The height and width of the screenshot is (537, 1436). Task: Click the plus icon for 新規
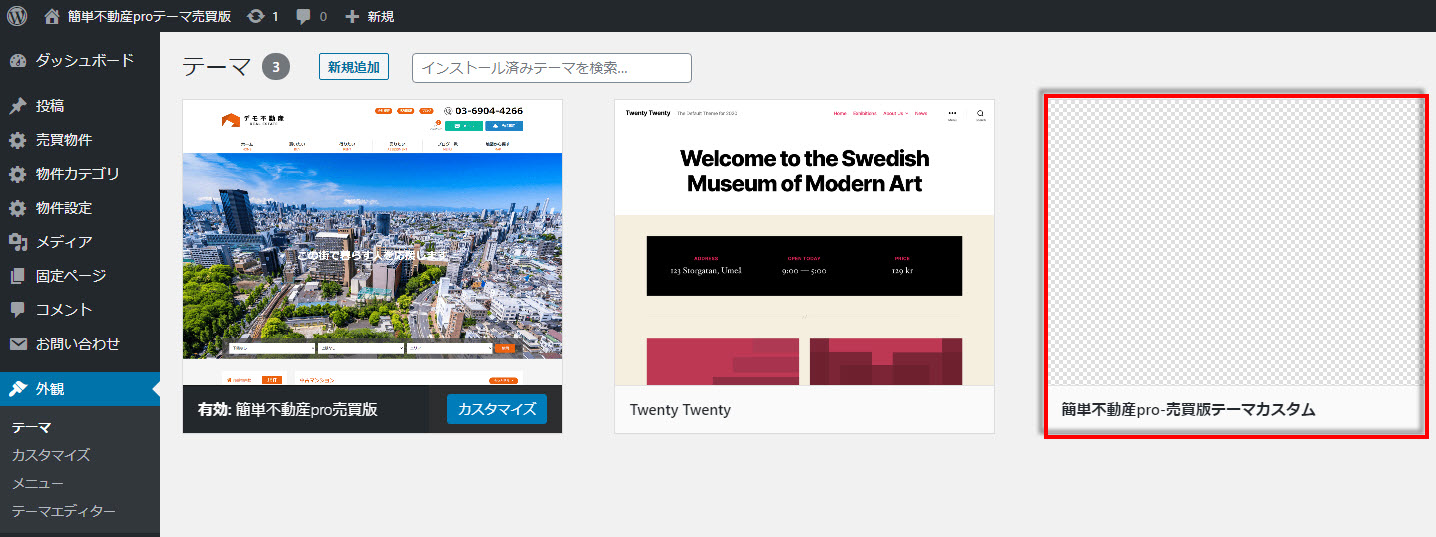(x=351, y=16)
